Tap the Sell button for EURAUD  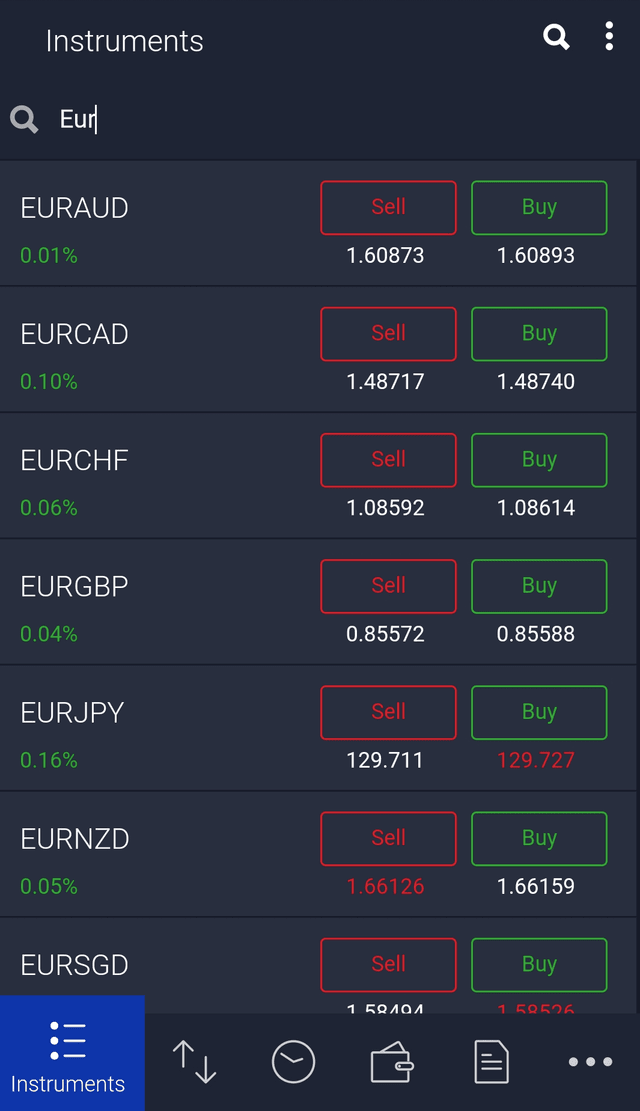pyautogui.click(x=388, y=207)
